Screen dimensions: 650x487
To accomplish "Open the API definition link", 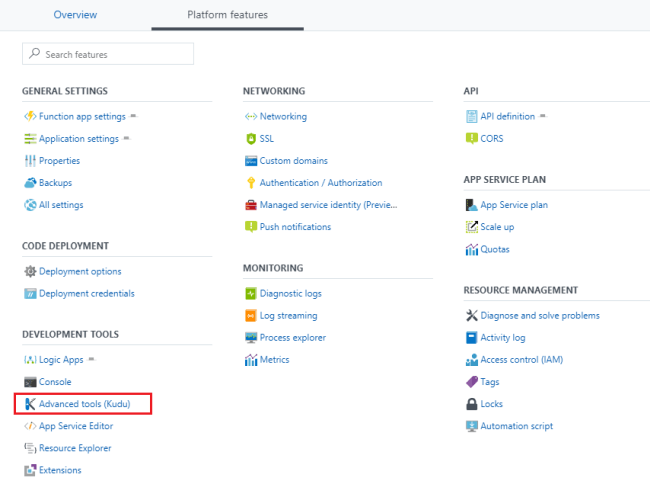I will [x=507, y=116].
